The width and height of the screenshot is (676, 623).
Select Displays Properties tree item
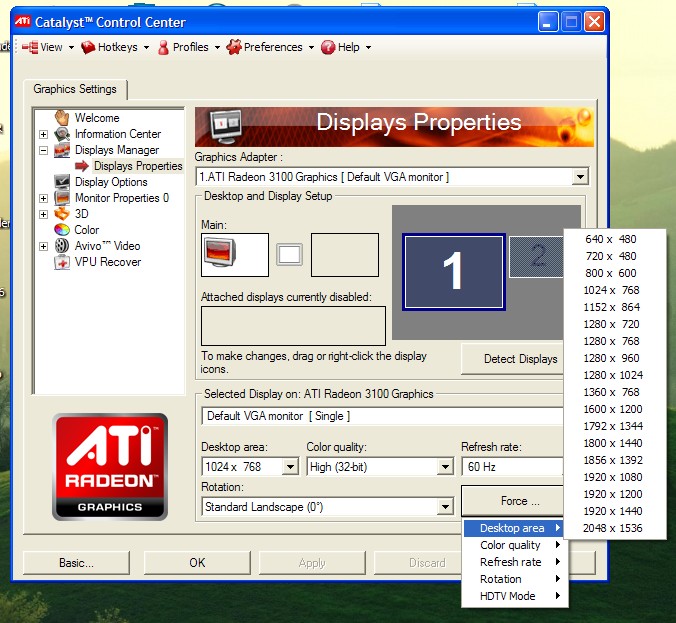138,166
